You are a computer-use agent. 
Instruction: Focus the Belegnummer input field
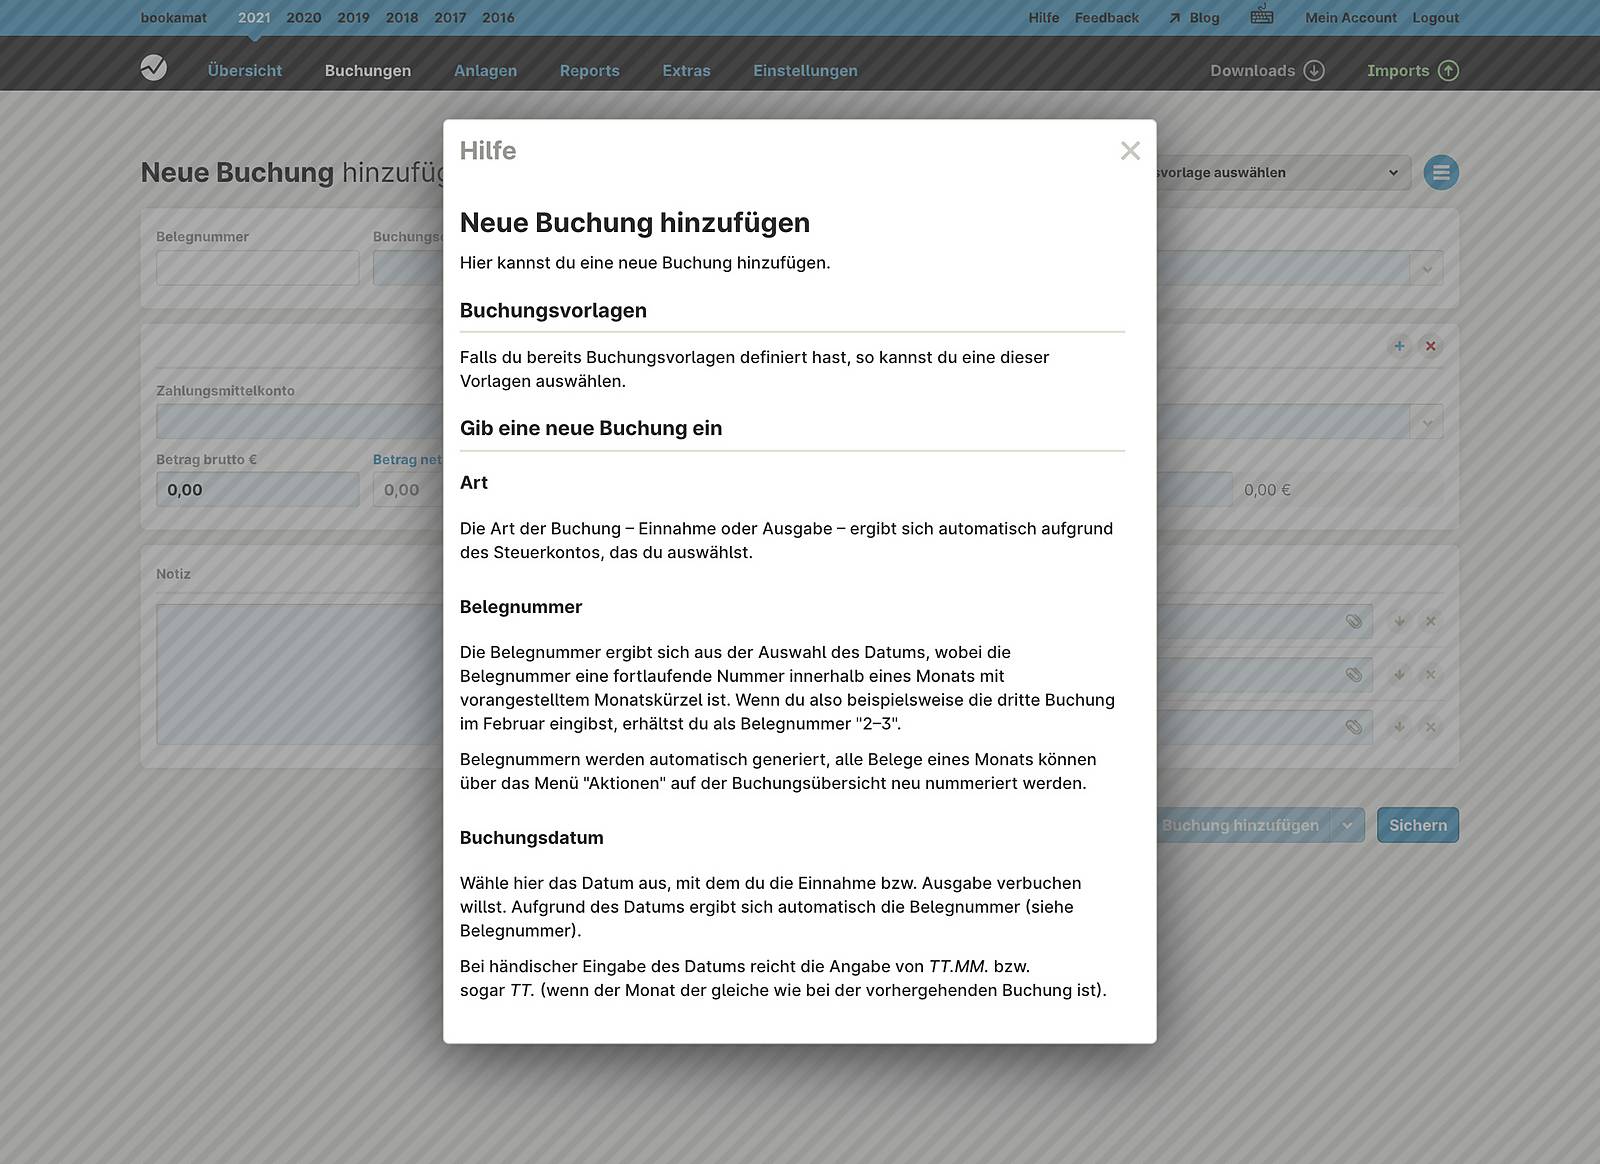pos(258,268)
